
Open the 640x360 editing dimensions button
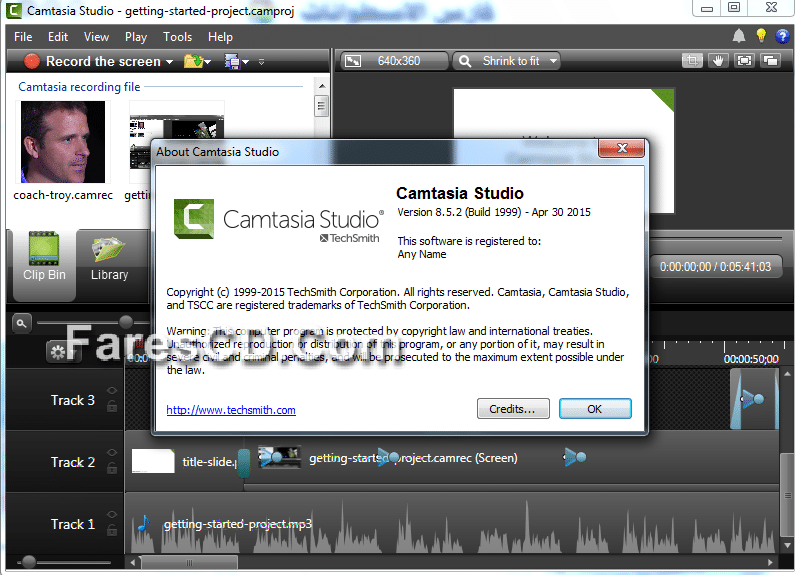click(394, 61)
